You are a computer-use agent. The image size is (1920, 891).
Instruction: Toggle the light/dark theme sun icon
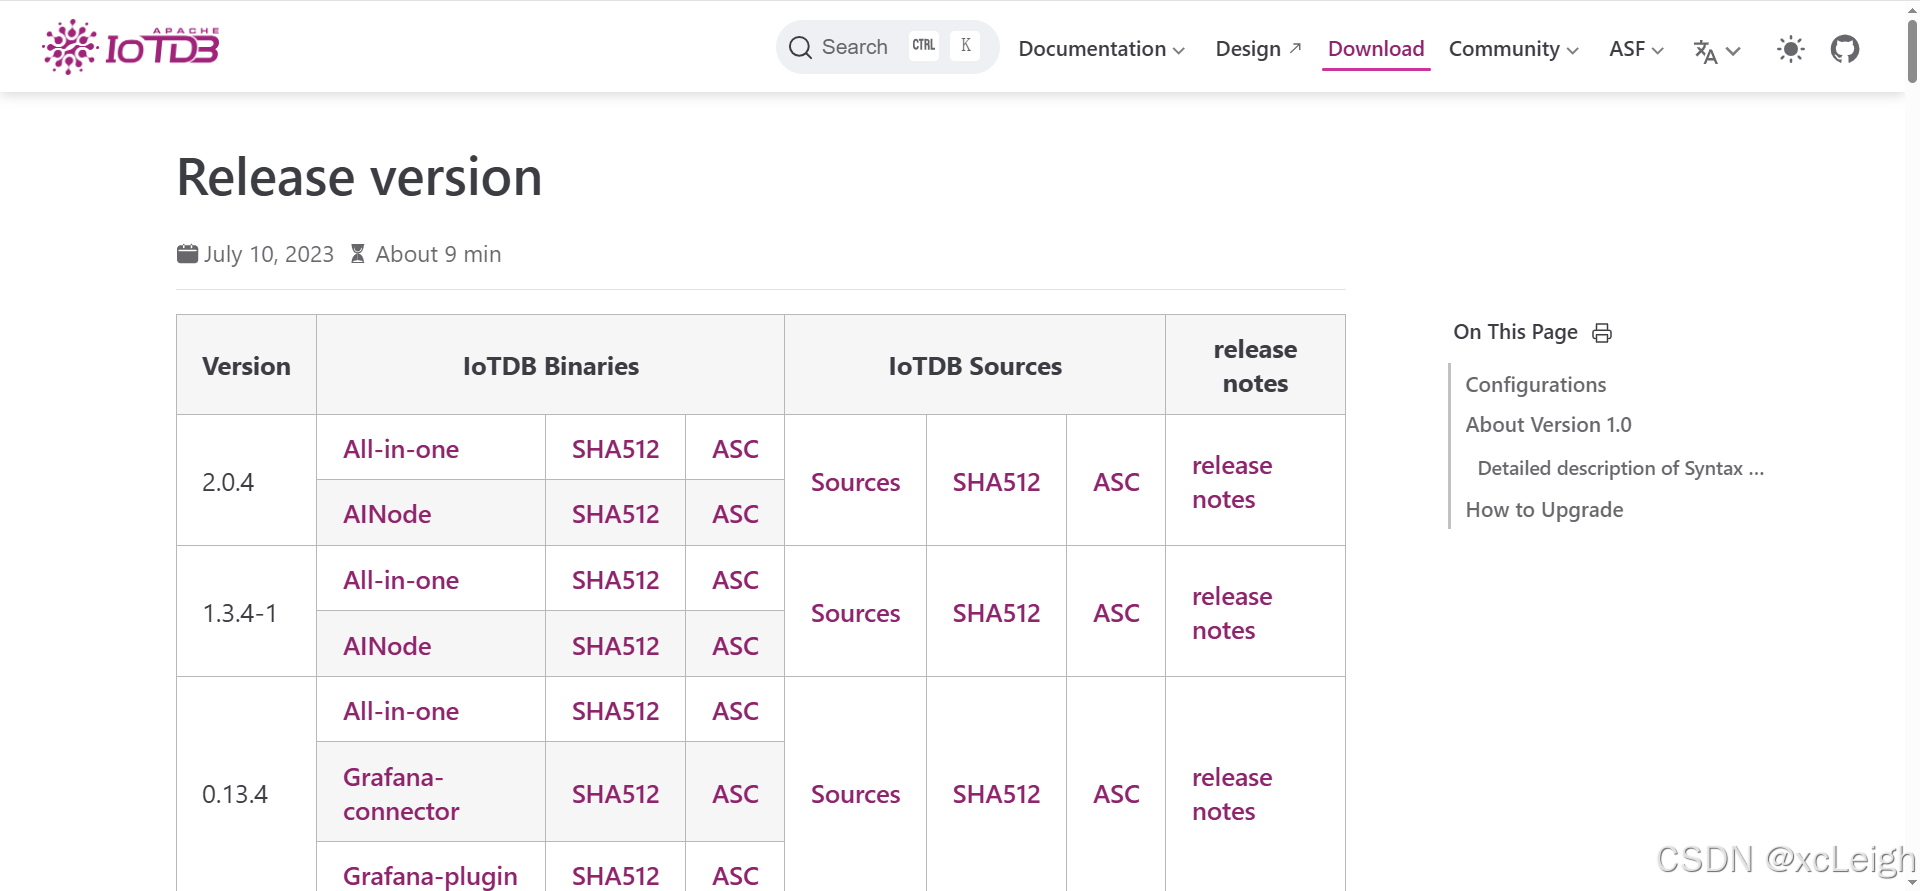point(1790,49)
